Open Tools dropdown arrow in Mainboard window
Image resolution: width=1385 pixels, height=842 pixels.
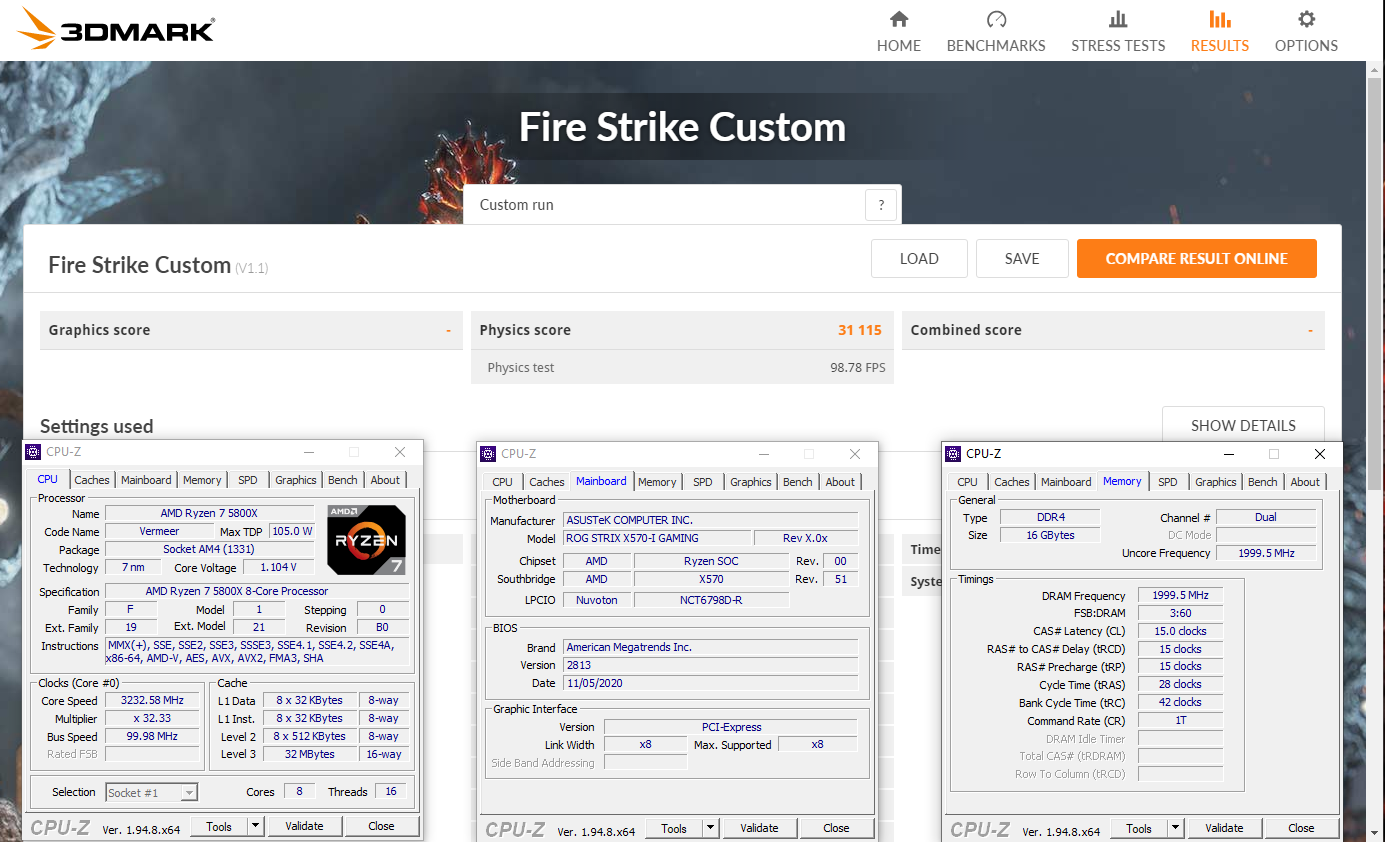[x=710, y=828]
